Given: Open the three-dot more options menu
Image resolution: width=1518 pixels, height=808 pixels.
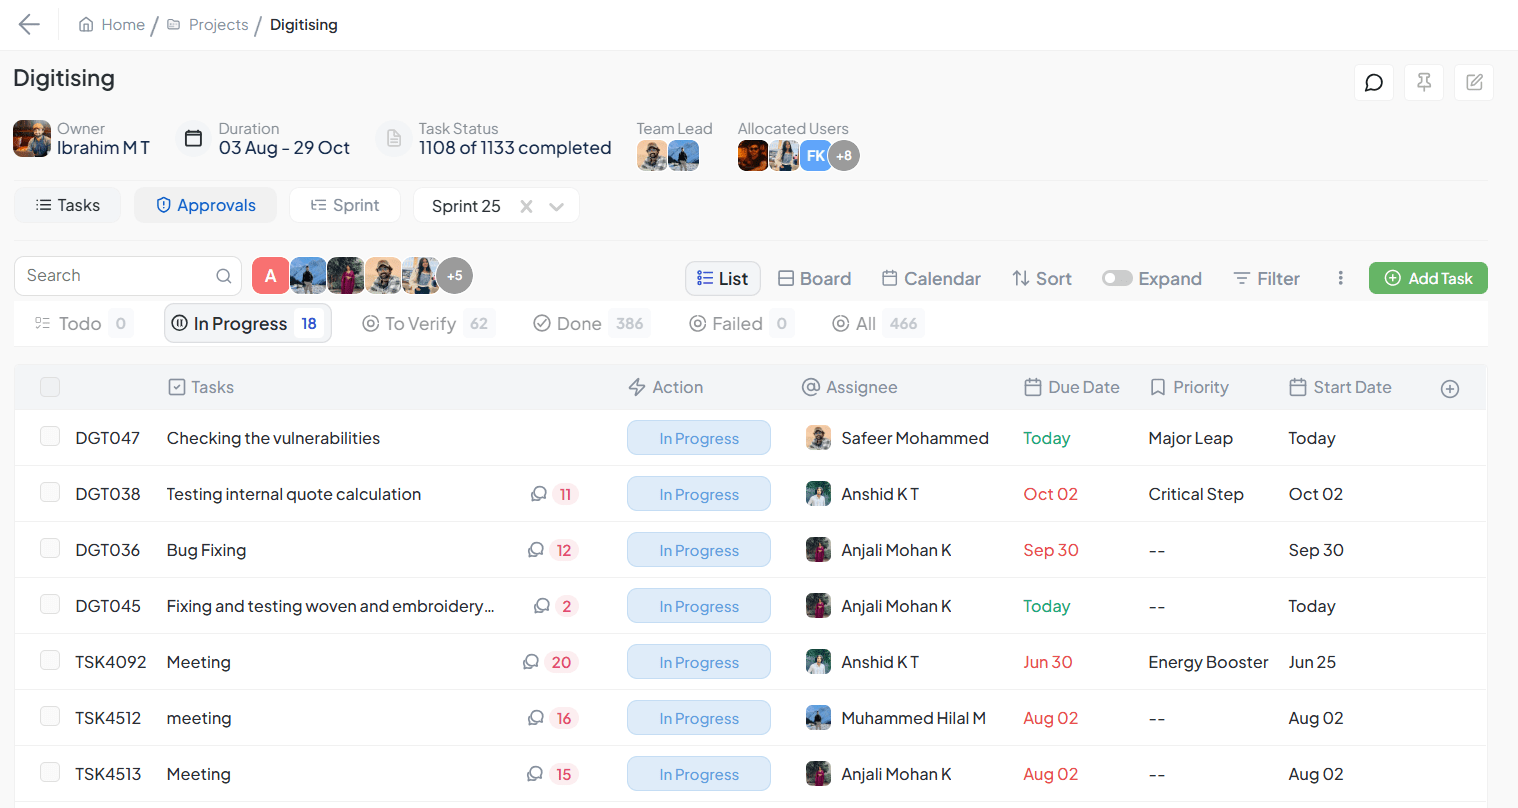Looking at the screenshot, I should click(1340, 278).
